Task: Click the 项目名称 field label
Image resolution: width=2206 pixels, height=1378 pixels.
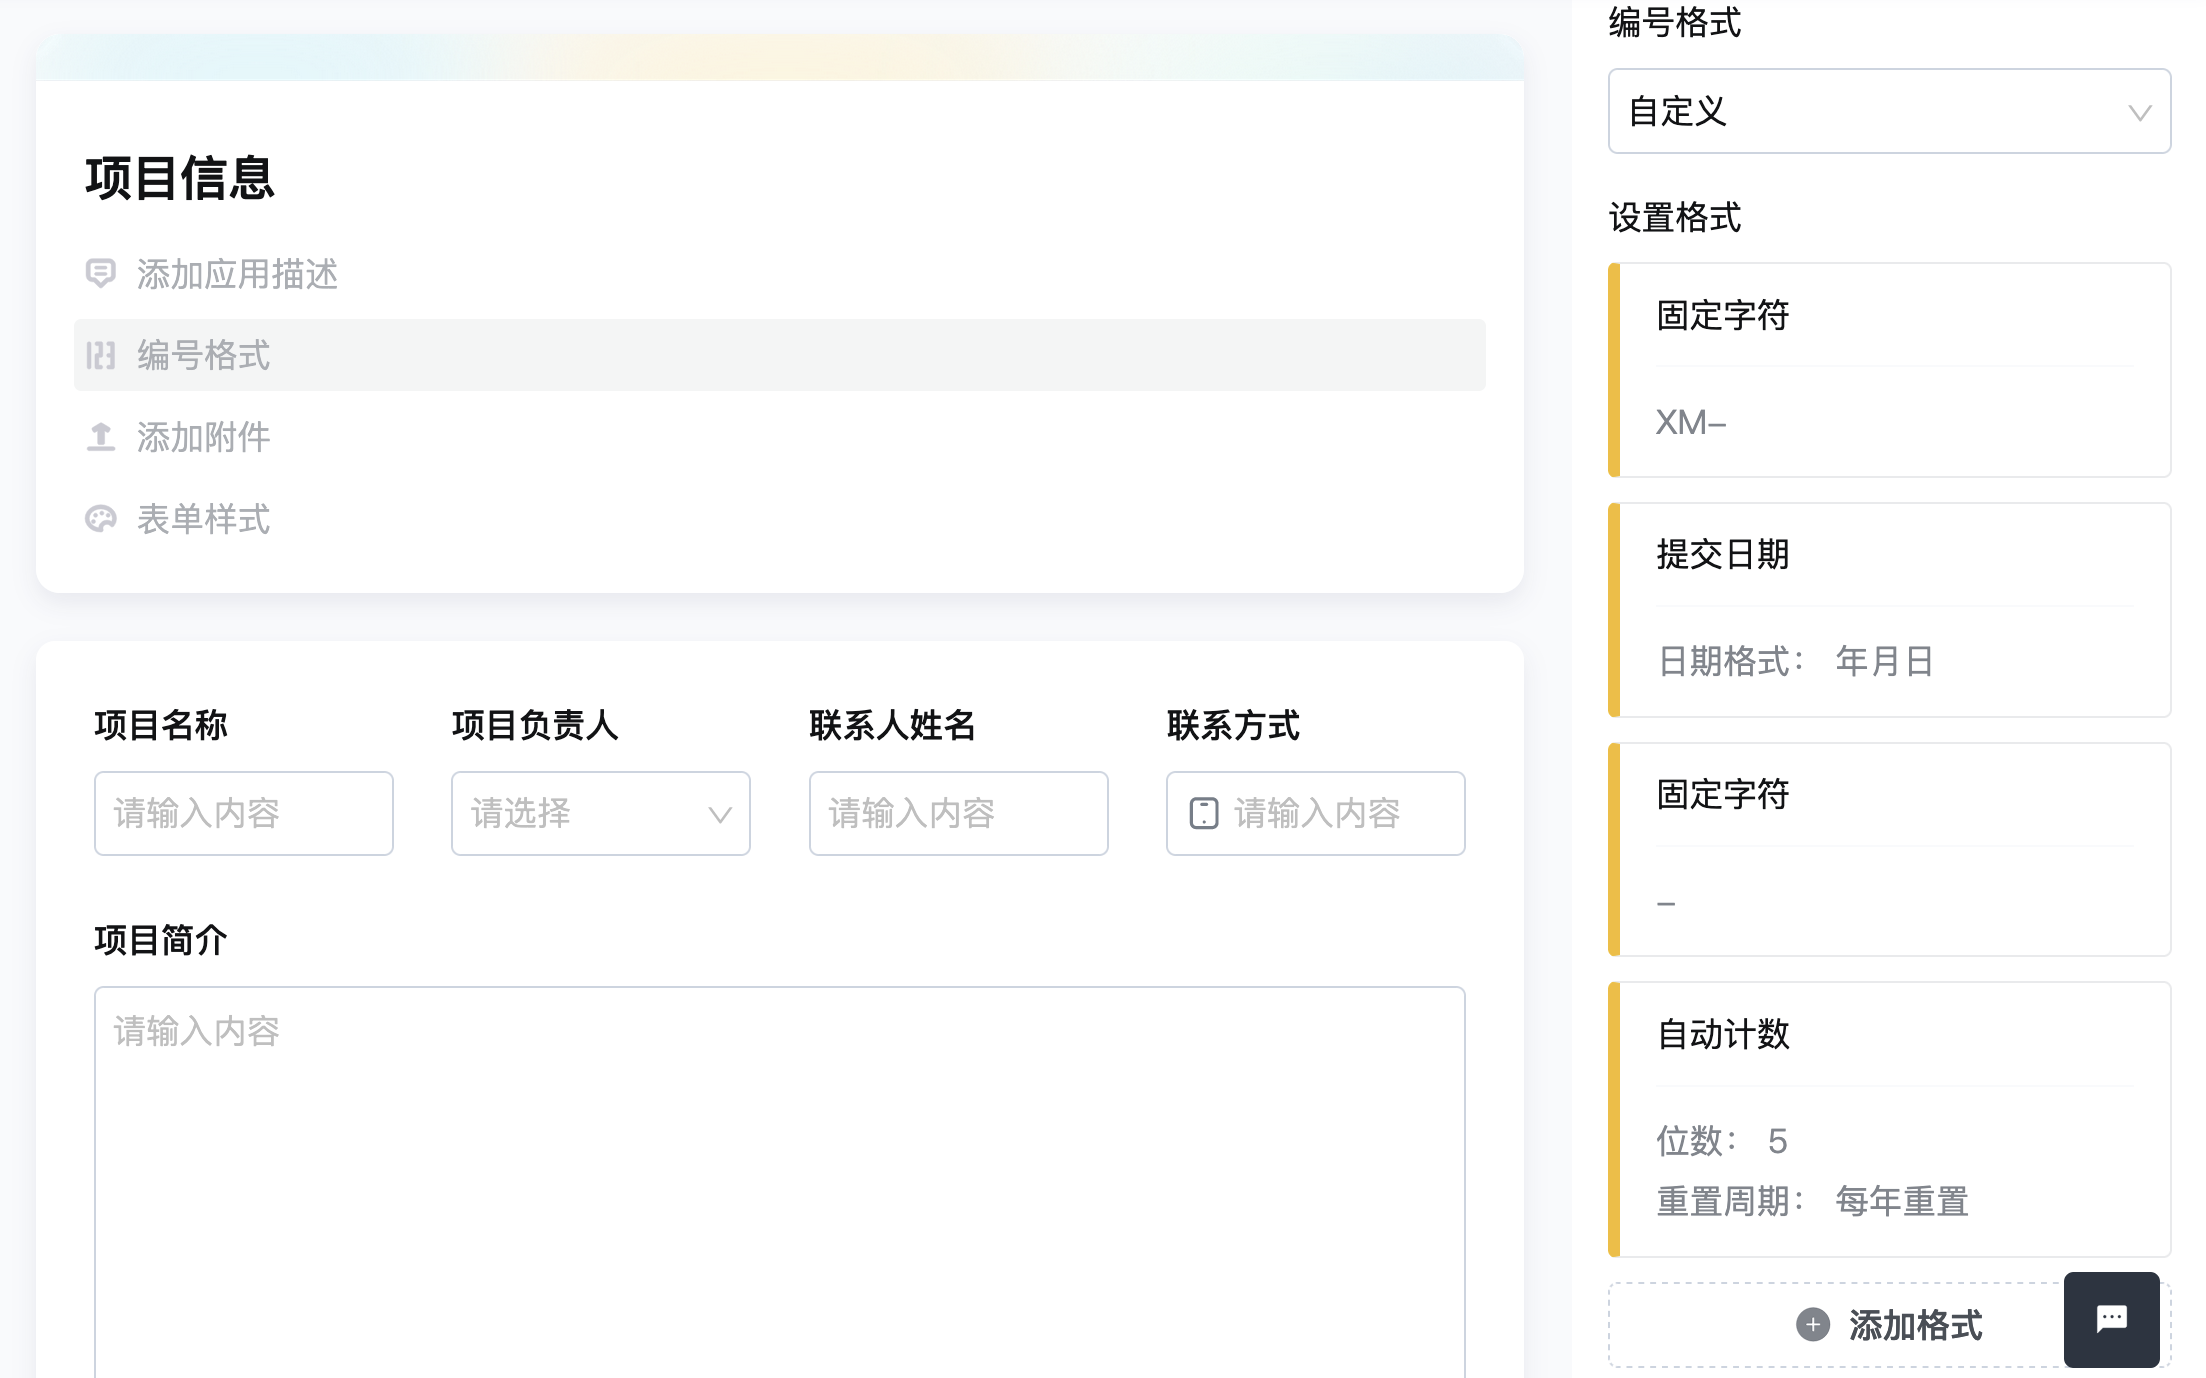Action: (161, 725)
